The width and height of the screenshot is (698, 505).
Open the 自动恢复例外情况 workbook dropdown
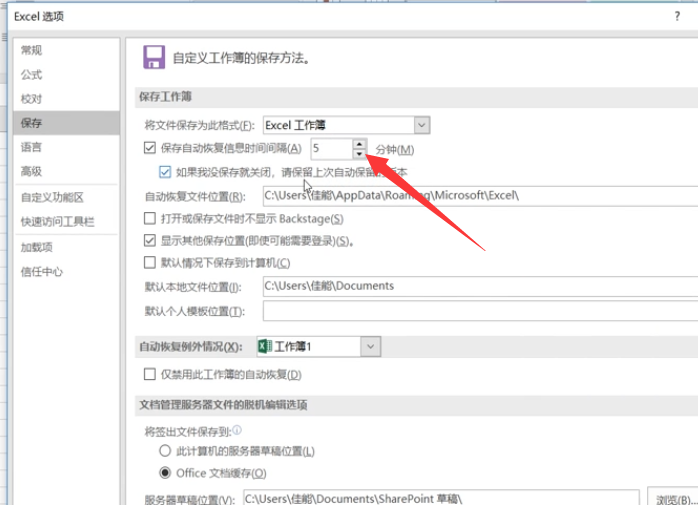370,346
